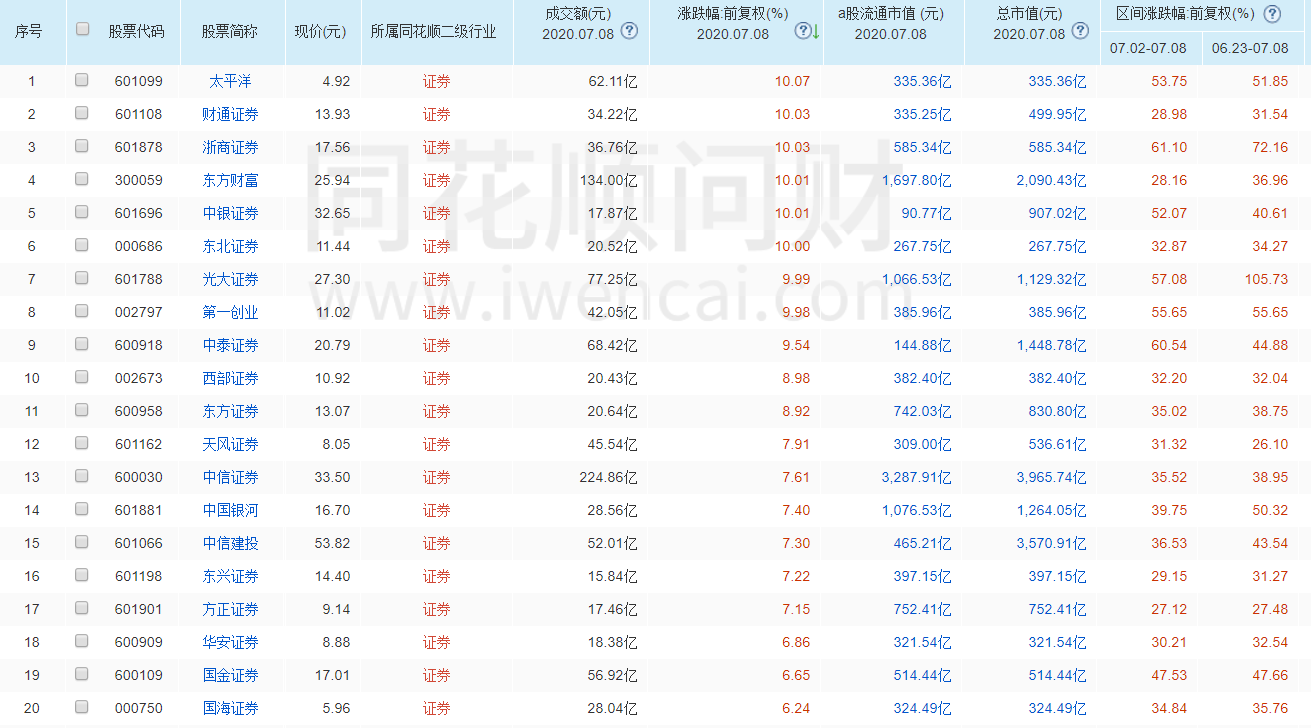
Task: Click the 105.73 range change value
Action: click(1266, 279)
